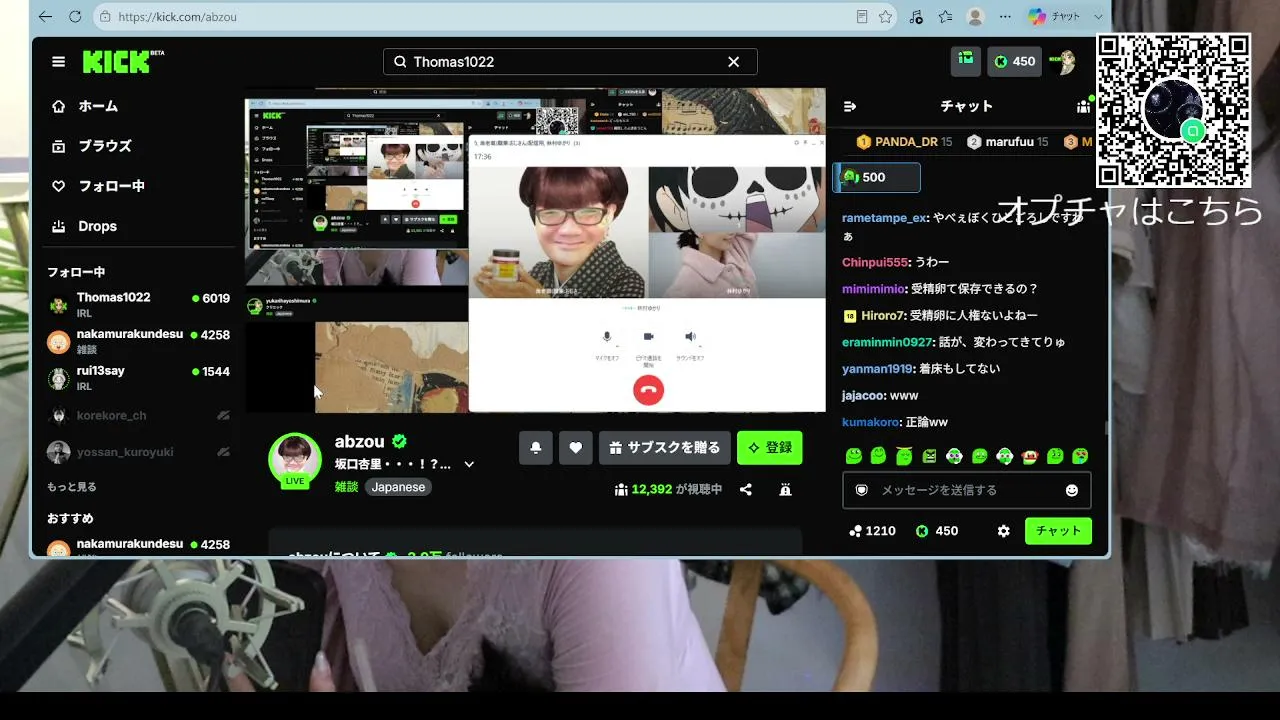This screenshot has width=1280, height=720.
Task: Pick the red-hat emote in quick row
Action: pyautogui.click(x=1030, y=456)
